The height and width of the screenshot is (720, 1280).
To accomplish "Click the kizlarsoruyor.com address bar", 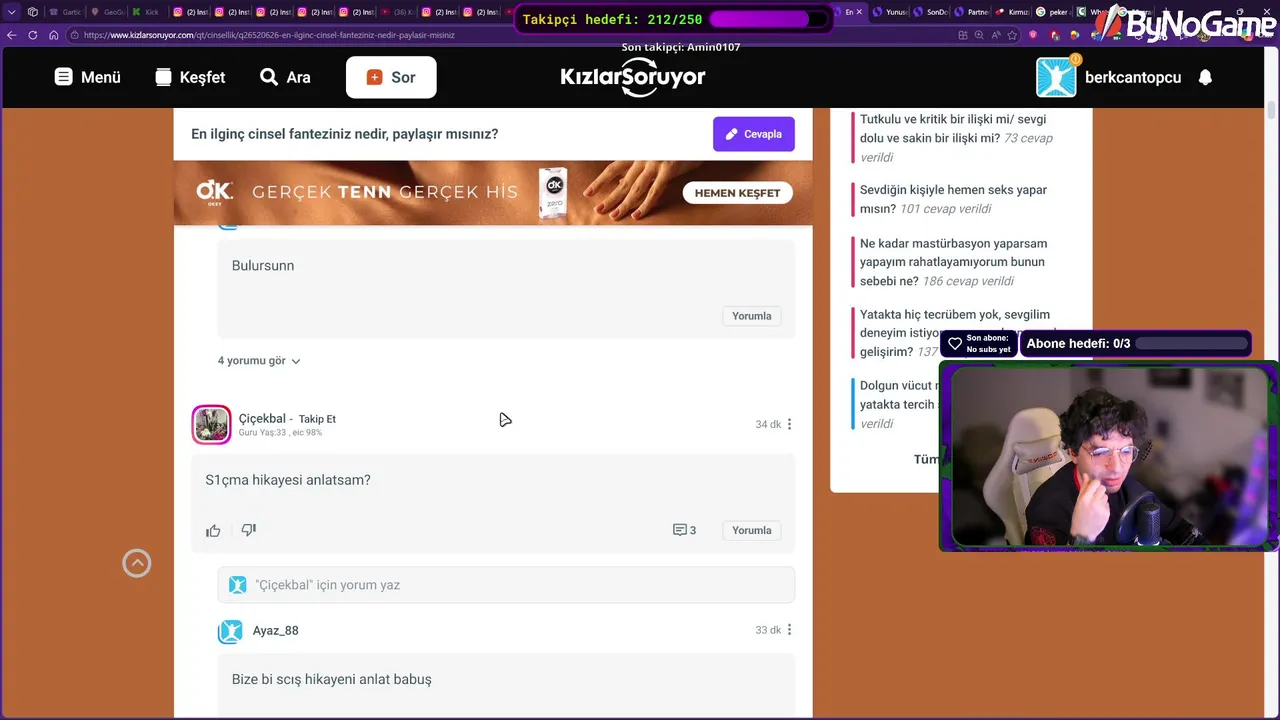I will tap(510, 35).
